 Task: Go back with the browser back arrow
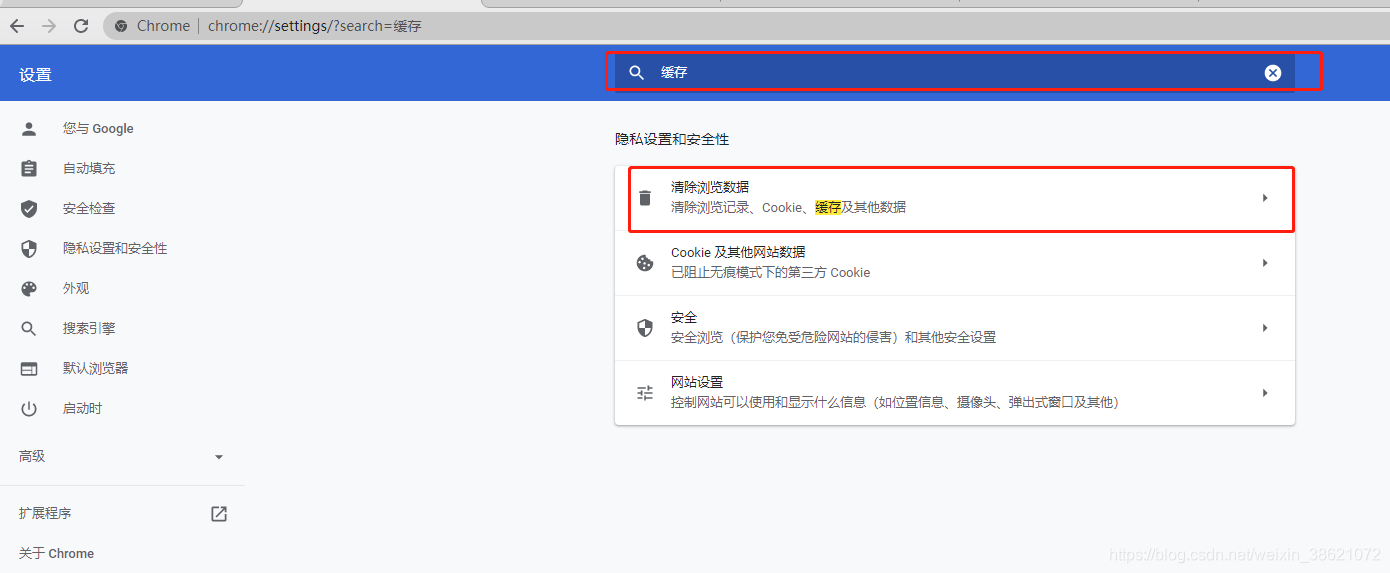[16, 26]
